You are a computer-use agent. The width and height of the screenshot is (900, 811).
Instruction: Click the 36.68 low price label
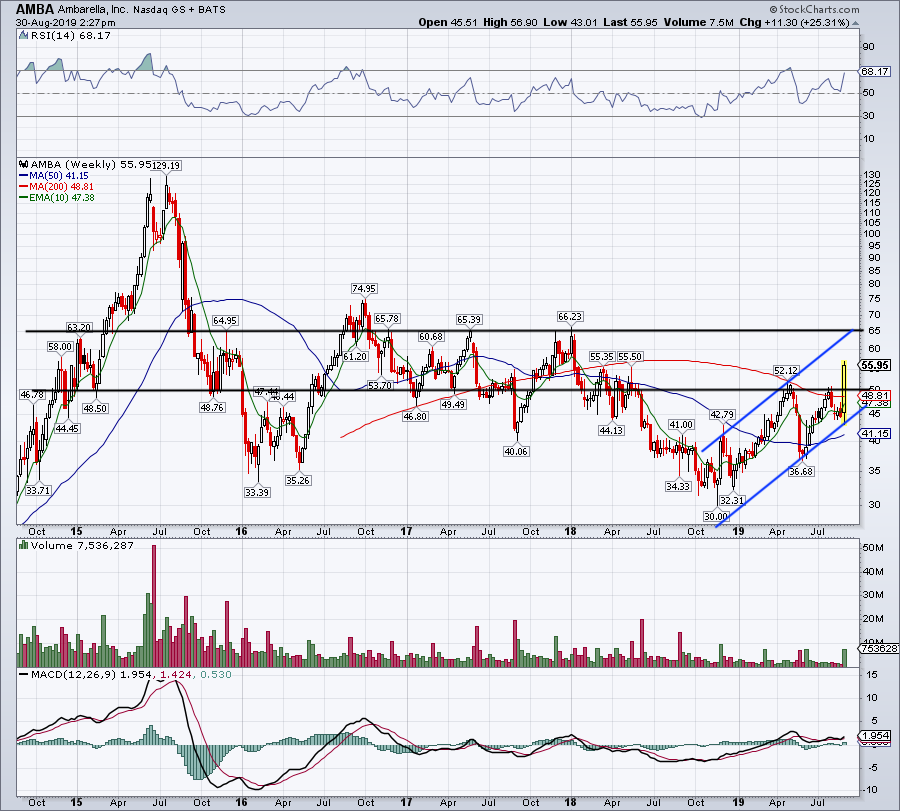(801, 472)
